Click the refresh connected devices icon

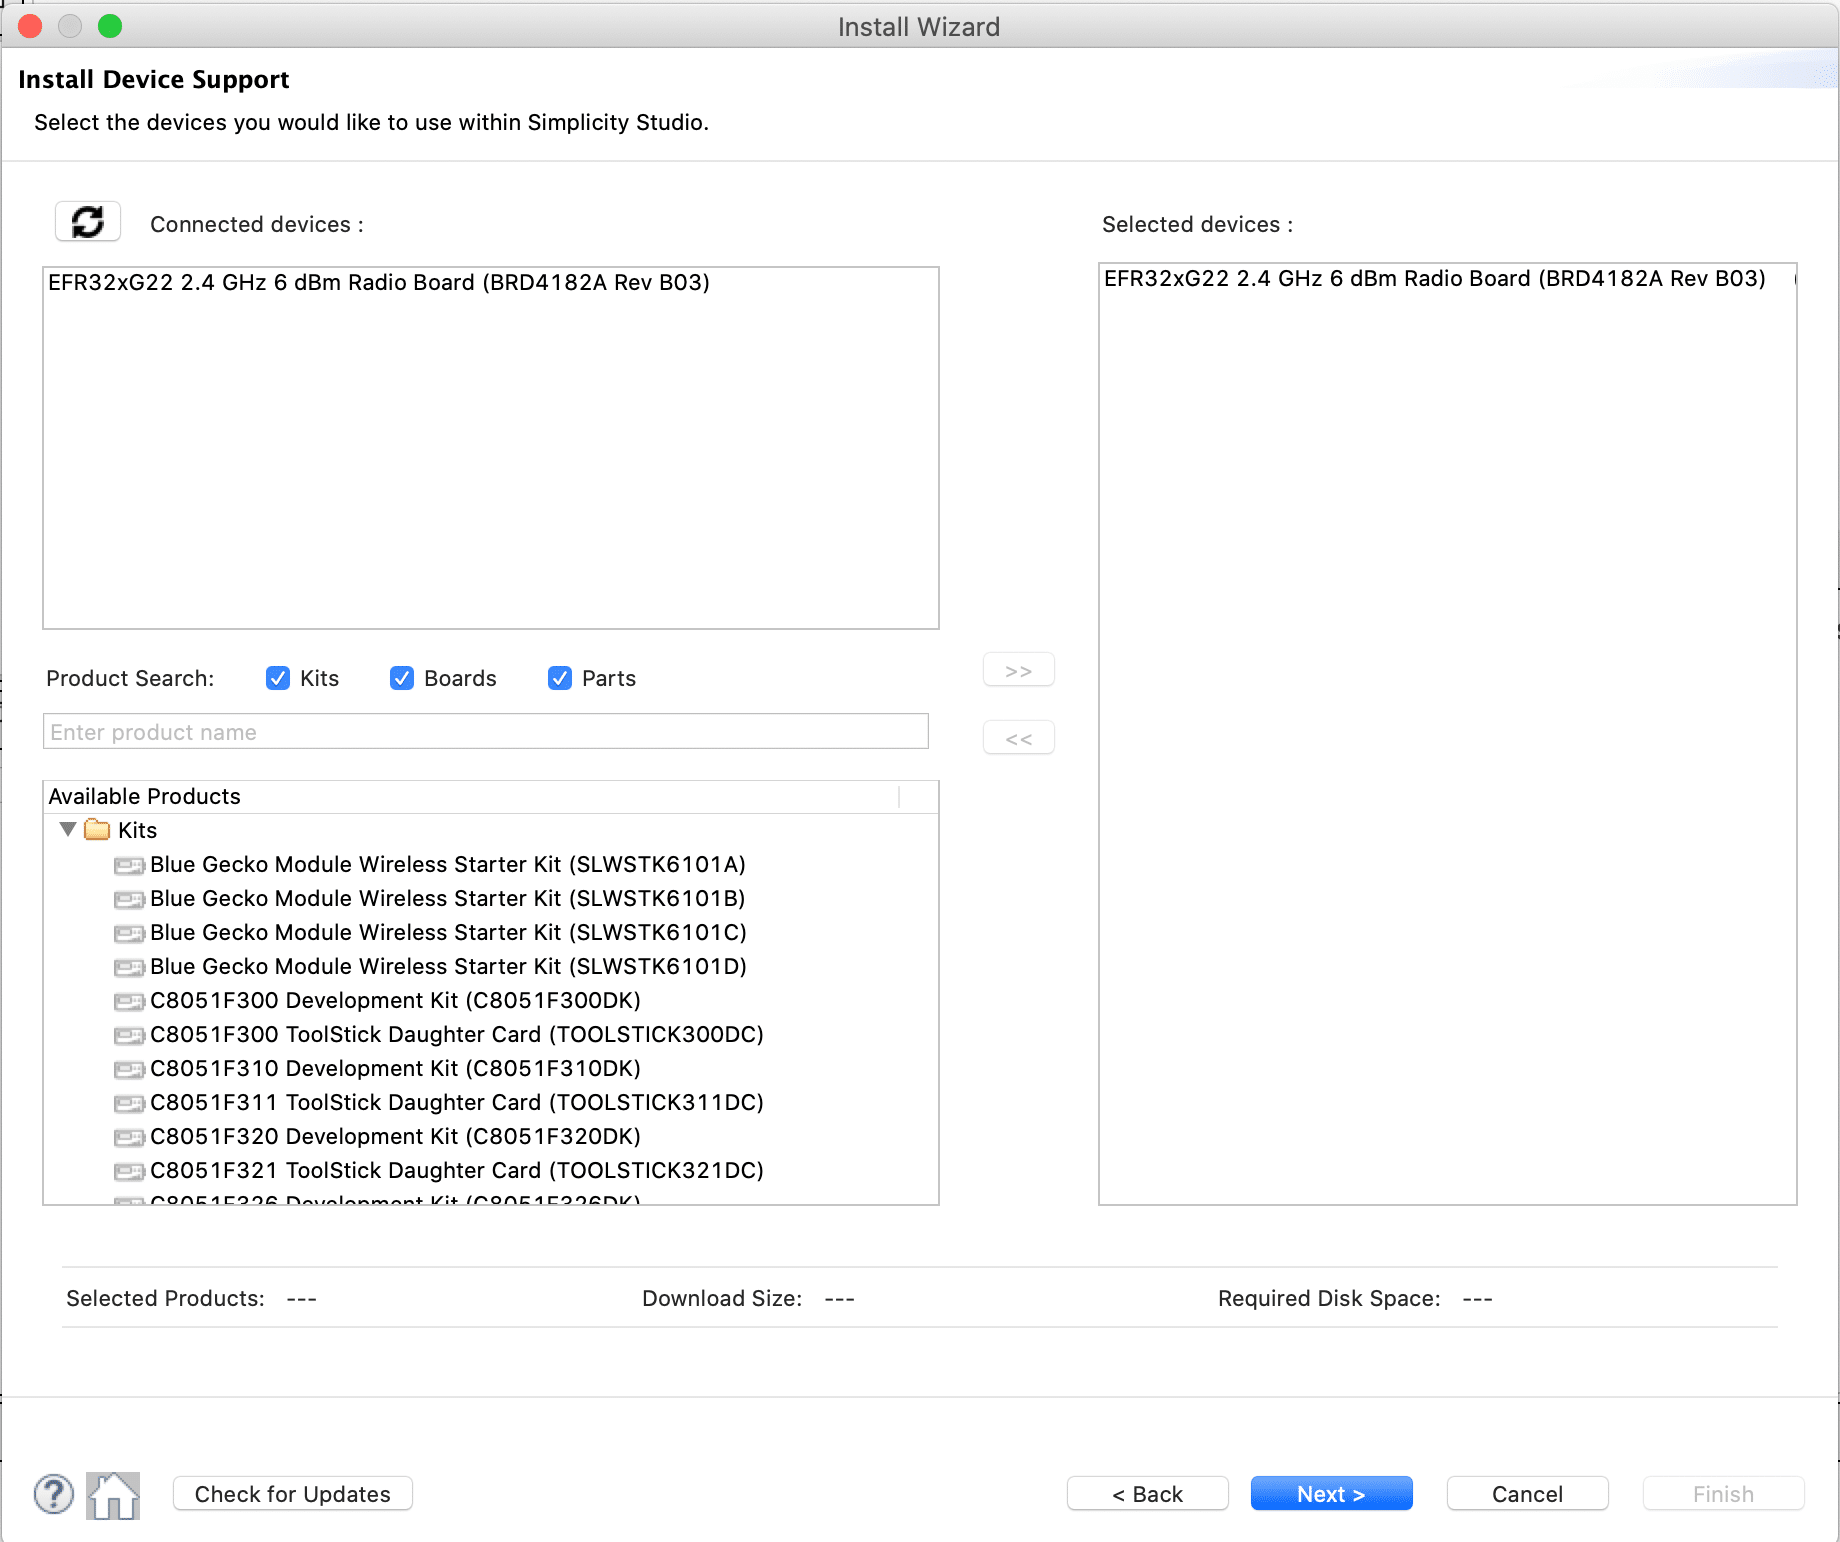coord(88,222)
